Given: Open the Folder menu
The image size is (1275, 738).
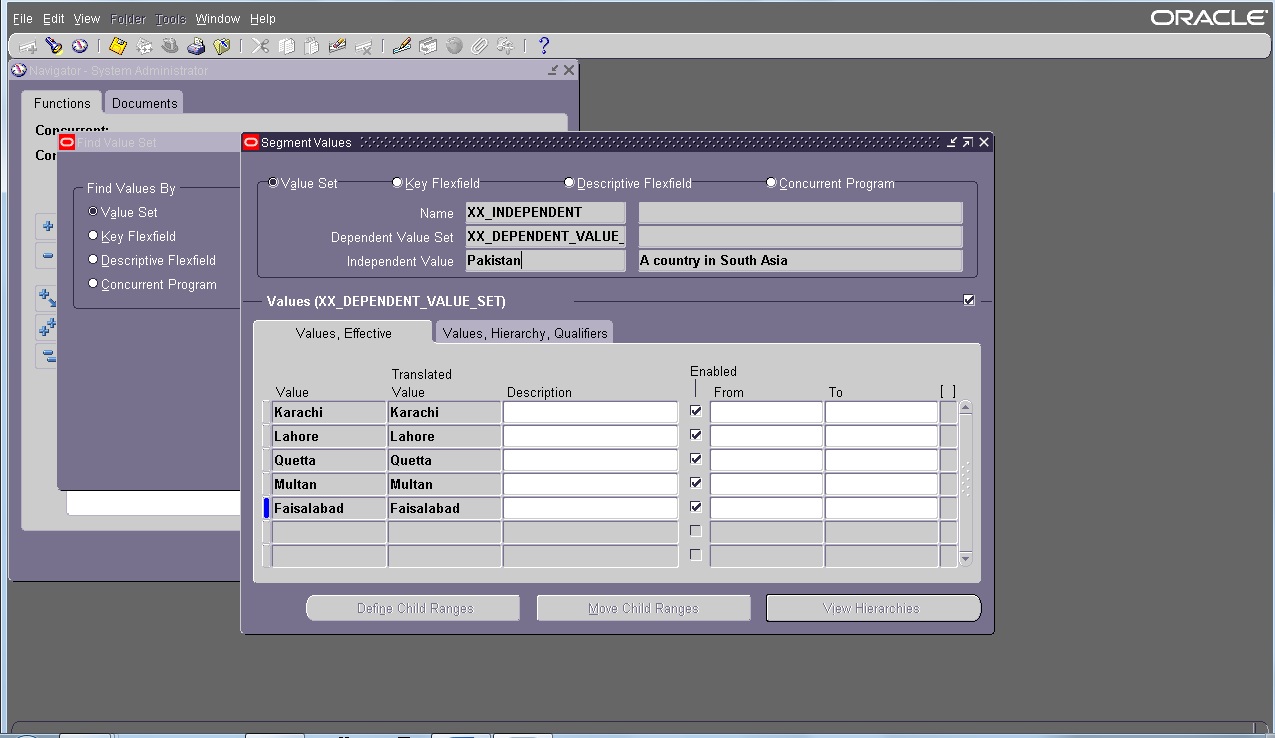Looking at the screenshot, I should 127,18.
